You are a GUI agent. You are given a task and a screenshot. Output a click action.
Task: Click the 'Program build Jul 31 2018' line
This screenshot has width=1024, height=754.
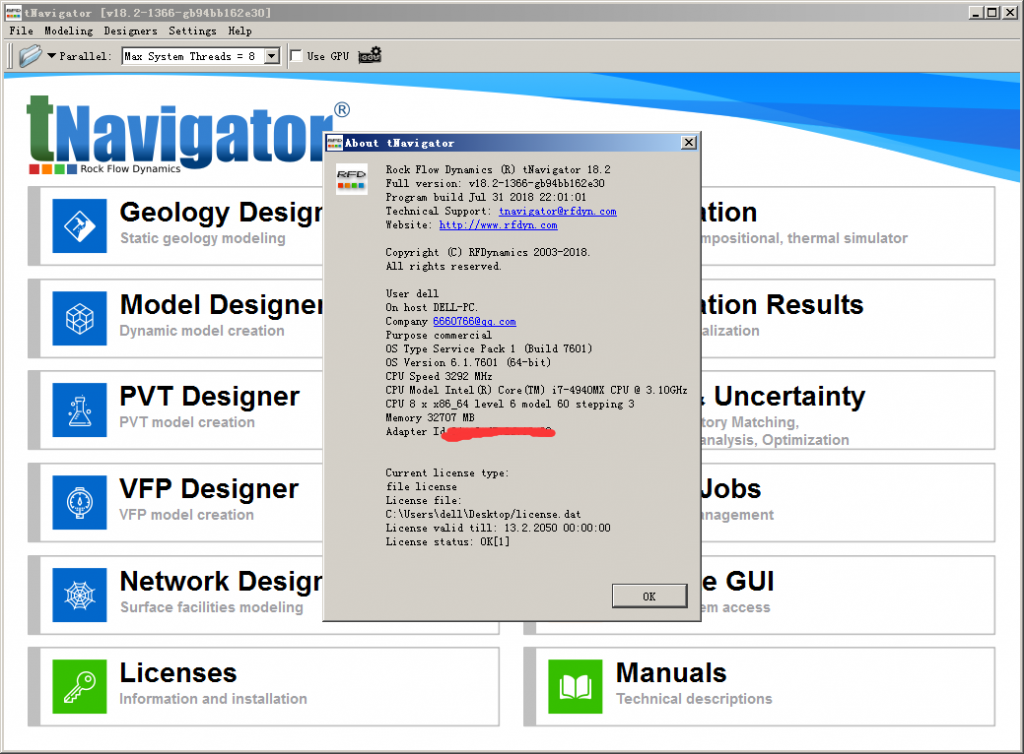(486, 197)
